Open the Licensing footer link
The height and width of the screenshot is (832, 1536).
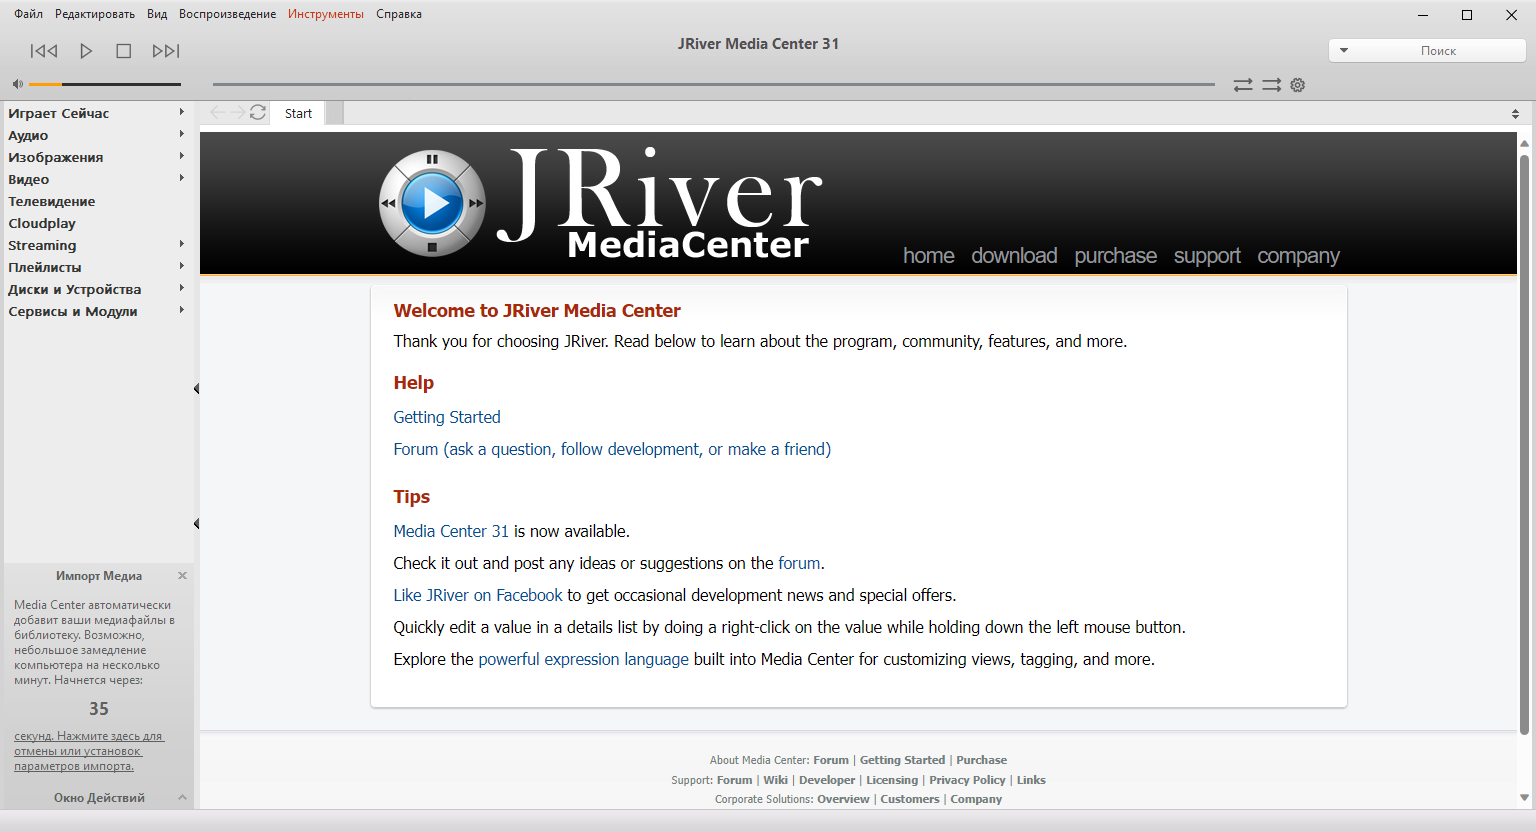coord(892,780)
